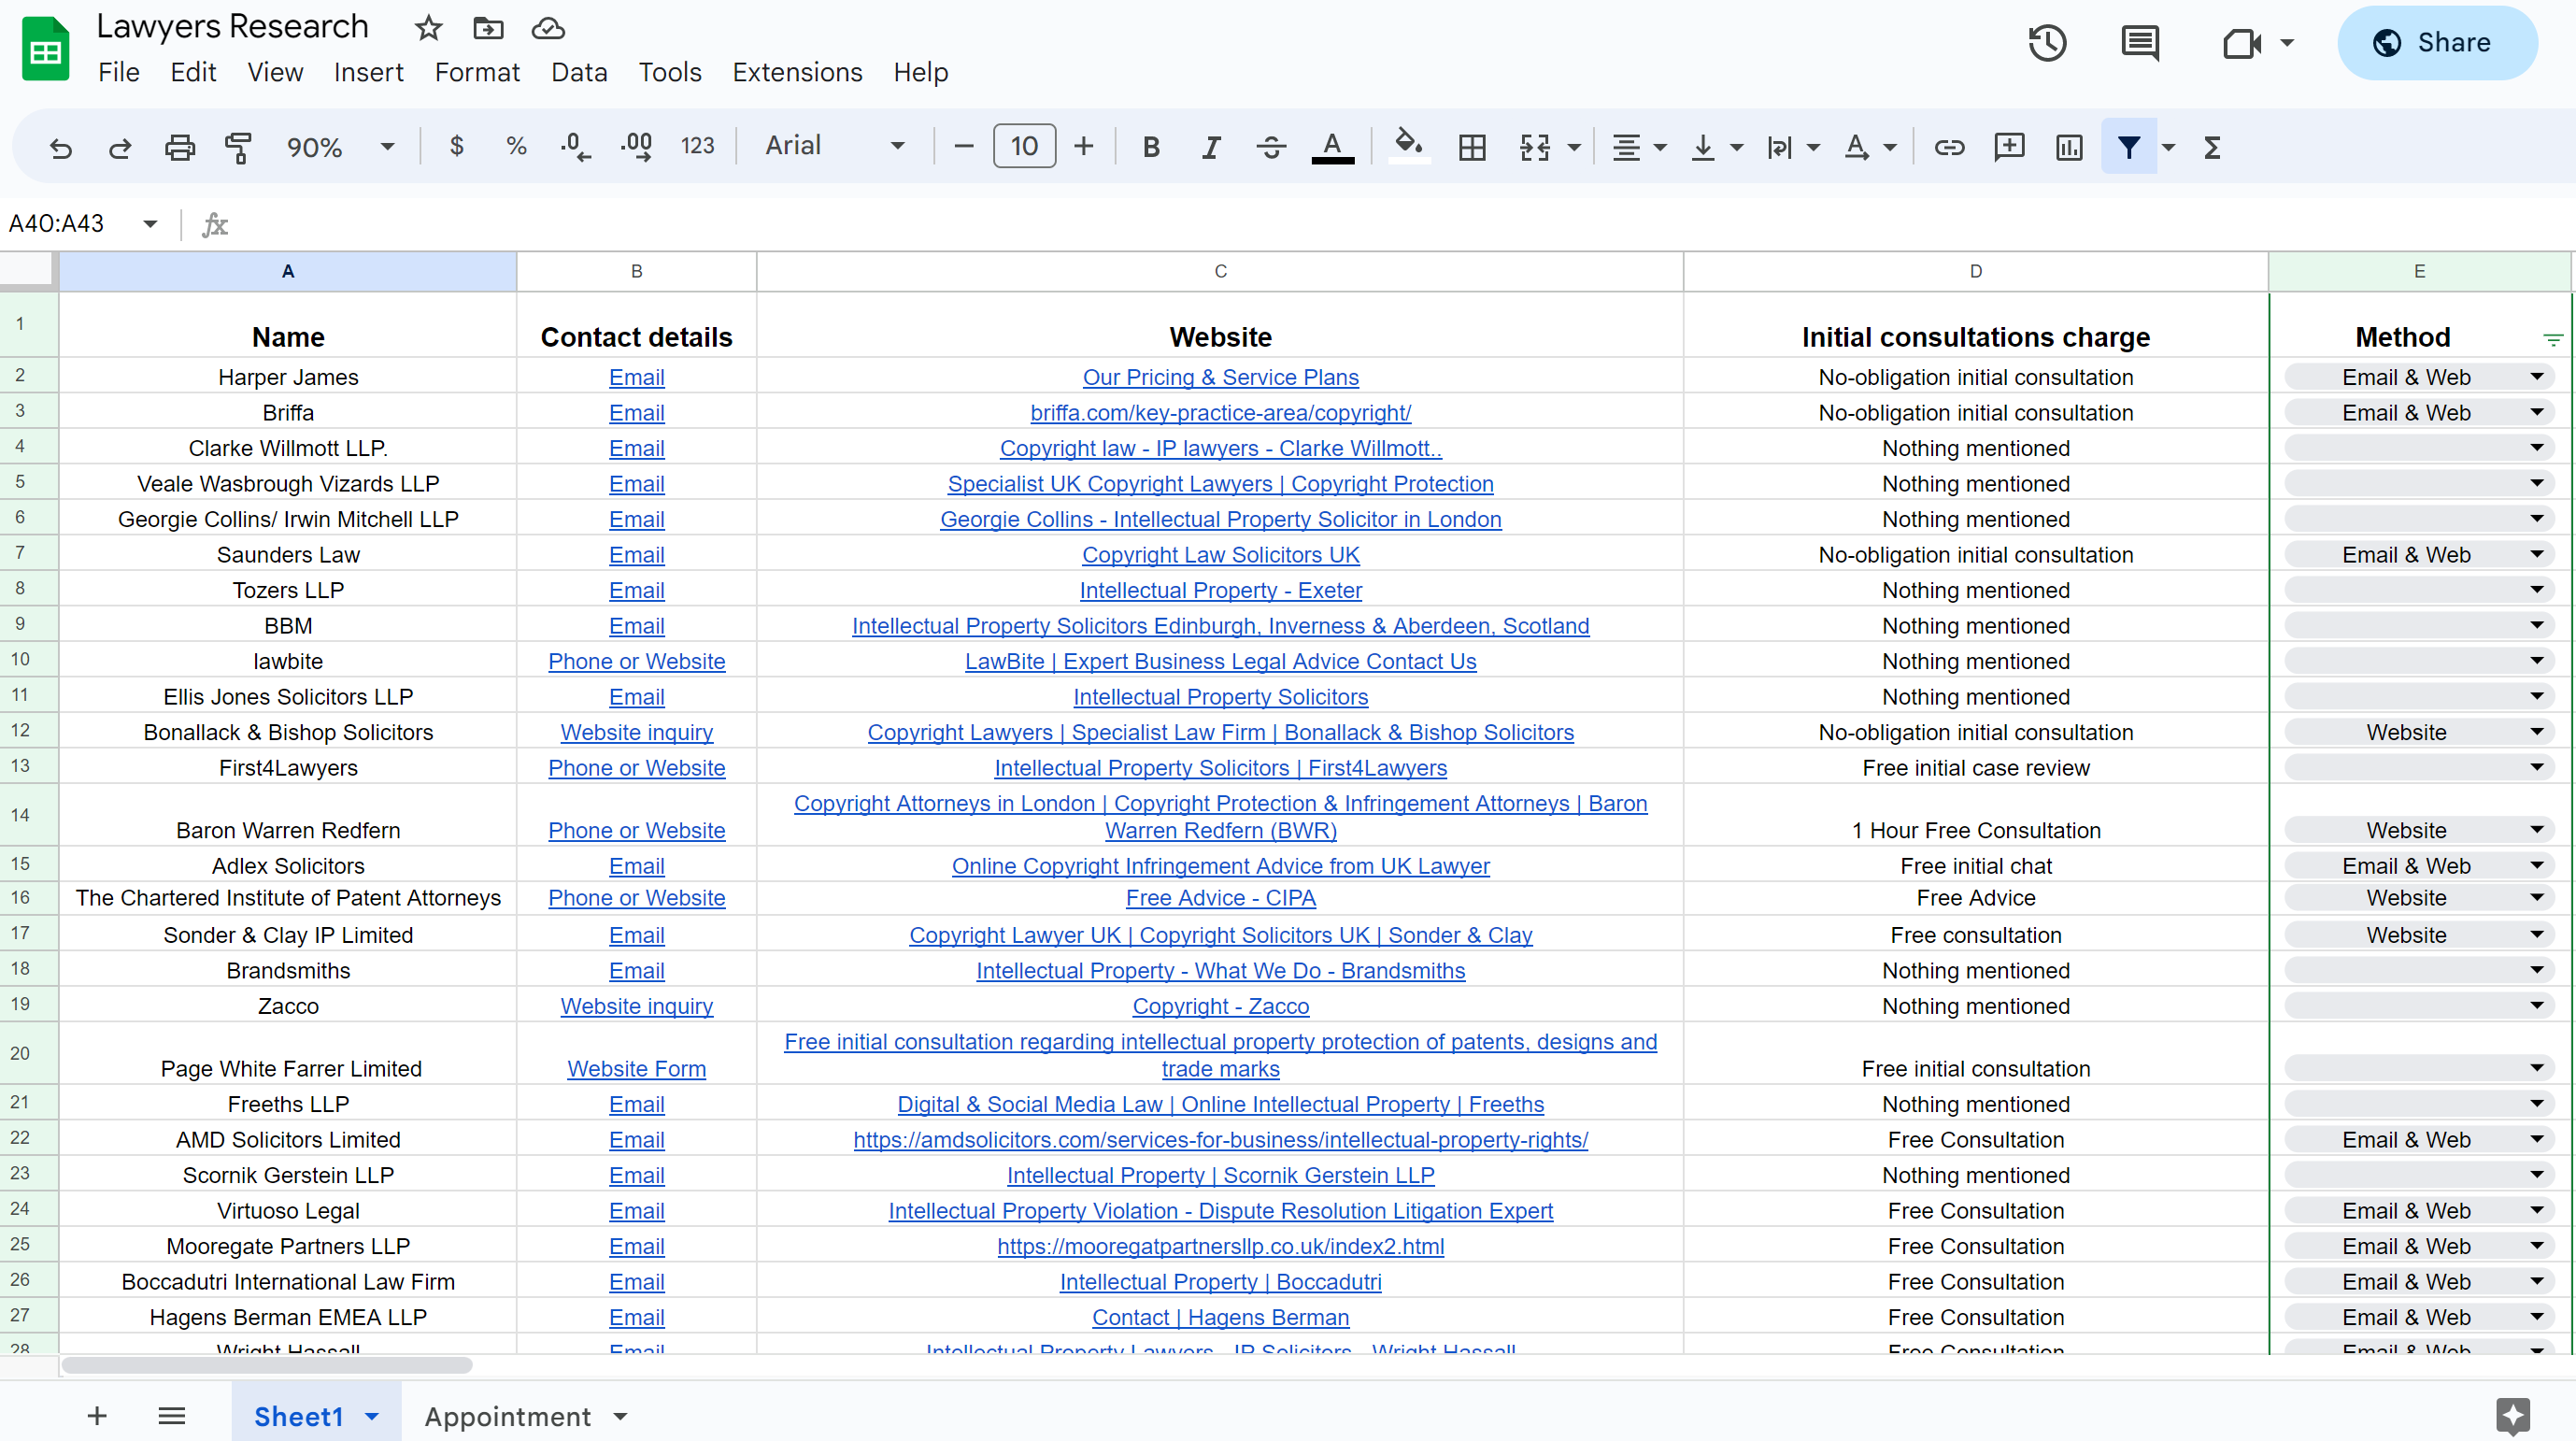Open the Free Advice - CIPA link
Screen dimensions: 2576x1441
[1220, 898]
